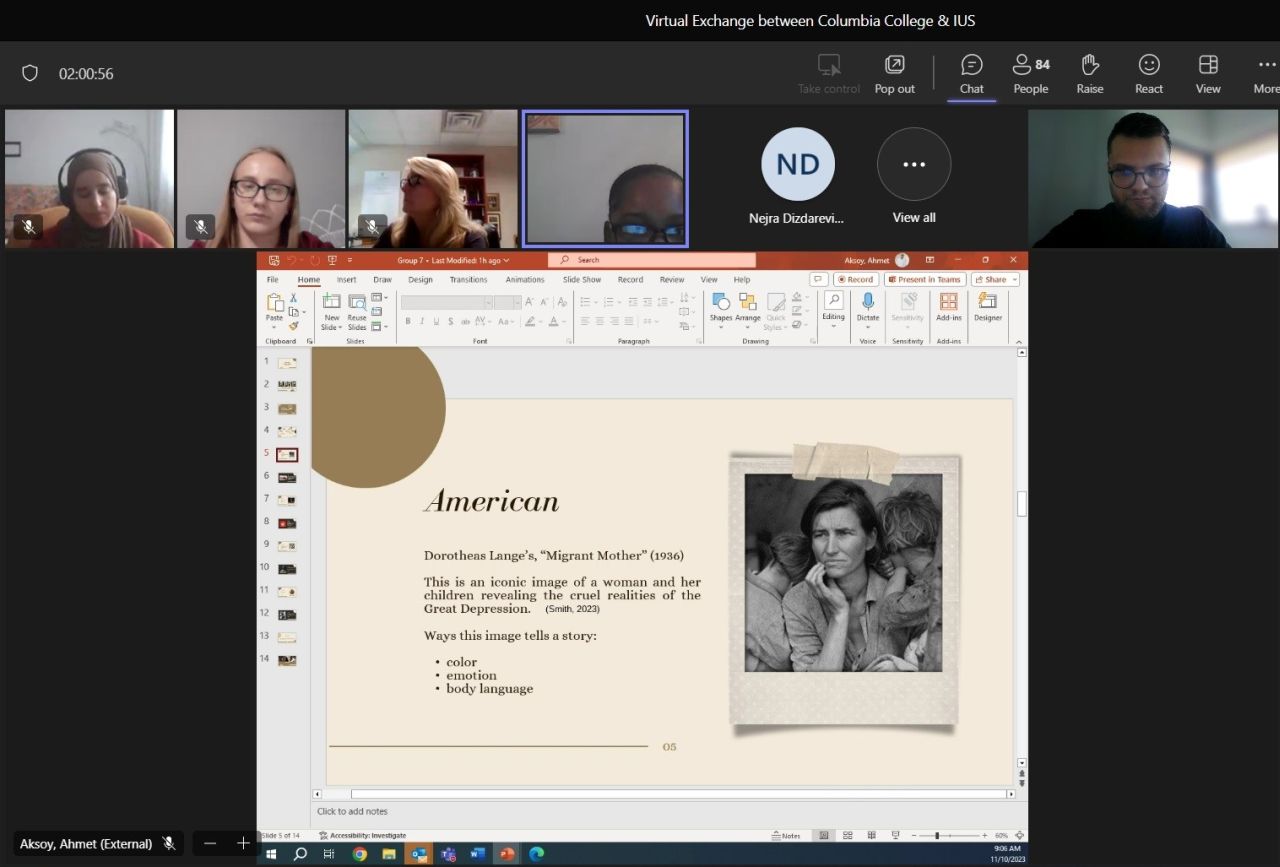
Task: Click the Dictate microphone icon
Action: 867,302
